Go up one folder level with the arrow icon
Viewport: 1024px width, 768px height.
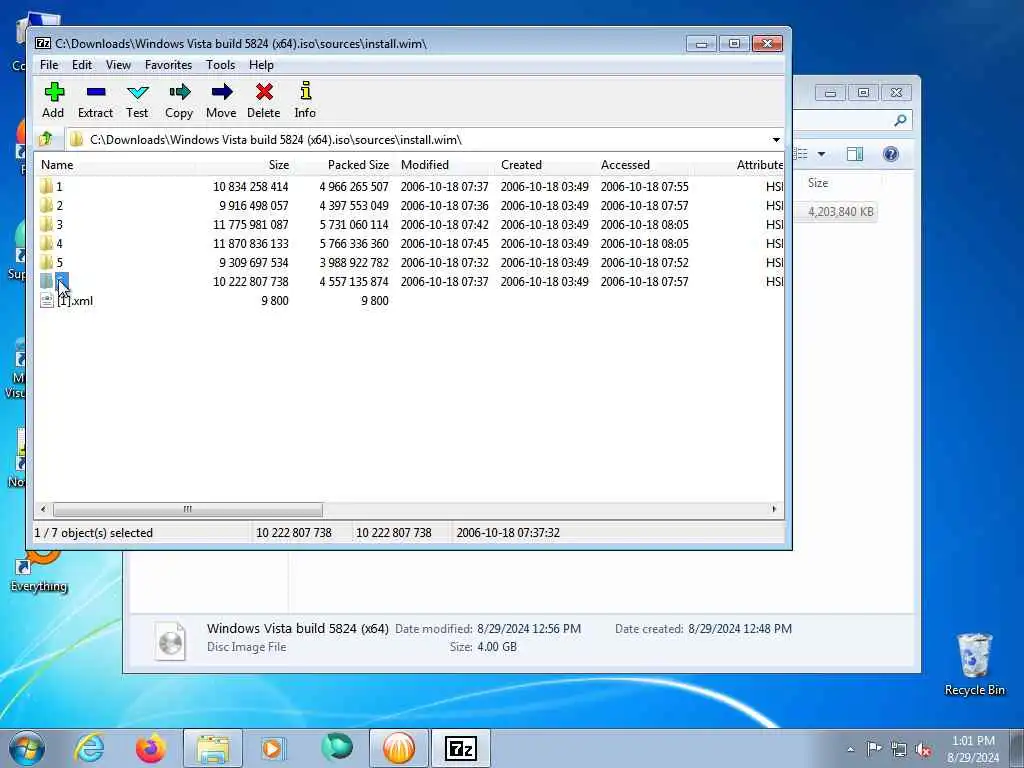tap(46, 139)
